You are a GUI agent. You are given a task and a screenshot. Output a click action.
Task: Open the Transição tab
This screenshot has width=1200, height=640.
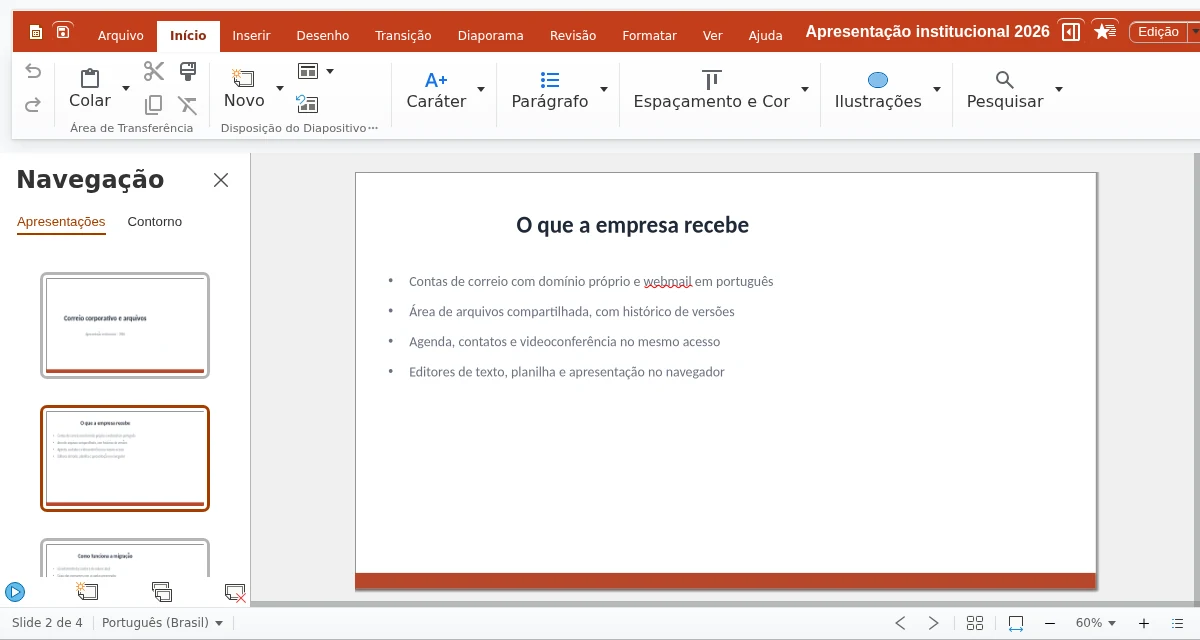click(x=403, y=35)
